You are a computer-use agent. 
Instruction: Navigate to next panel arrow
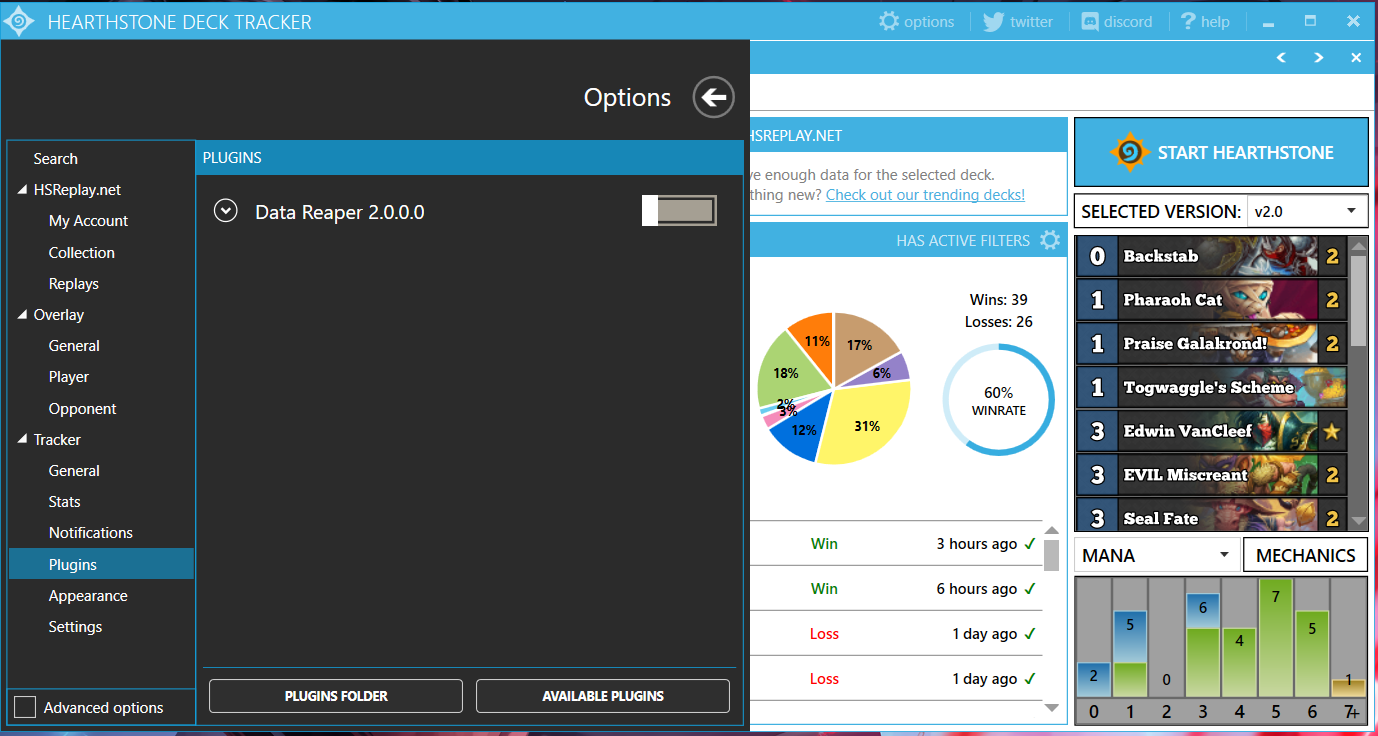pyautogui.click(x=1319, y=58)
